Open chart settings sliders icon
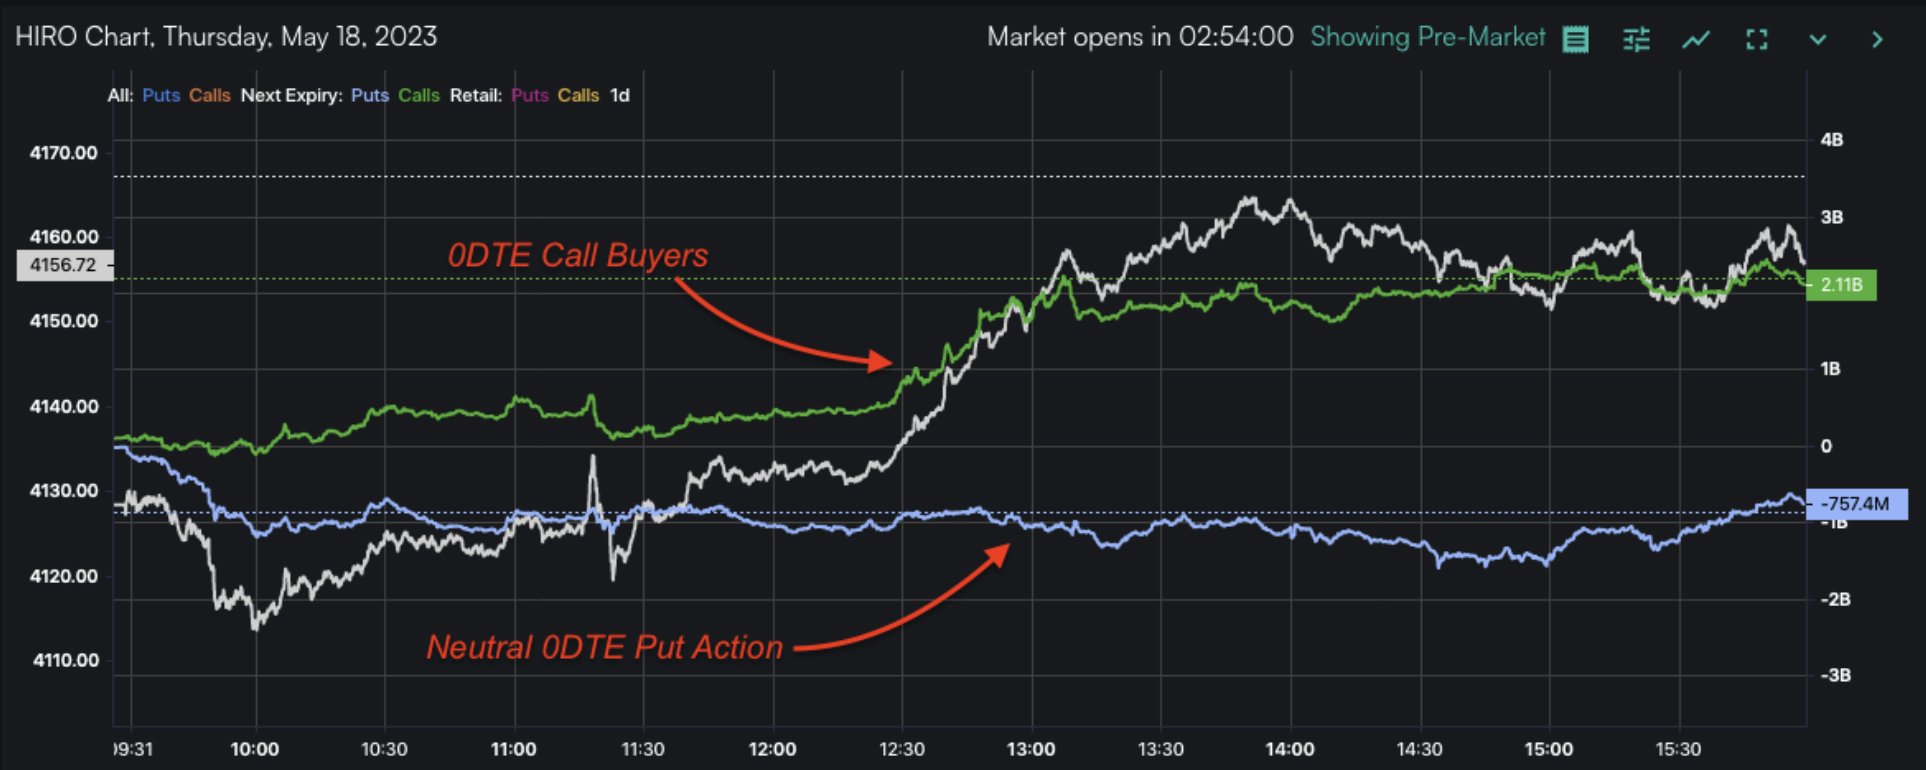This screenshot has width=1926, height=770. tap(1636, 39)
